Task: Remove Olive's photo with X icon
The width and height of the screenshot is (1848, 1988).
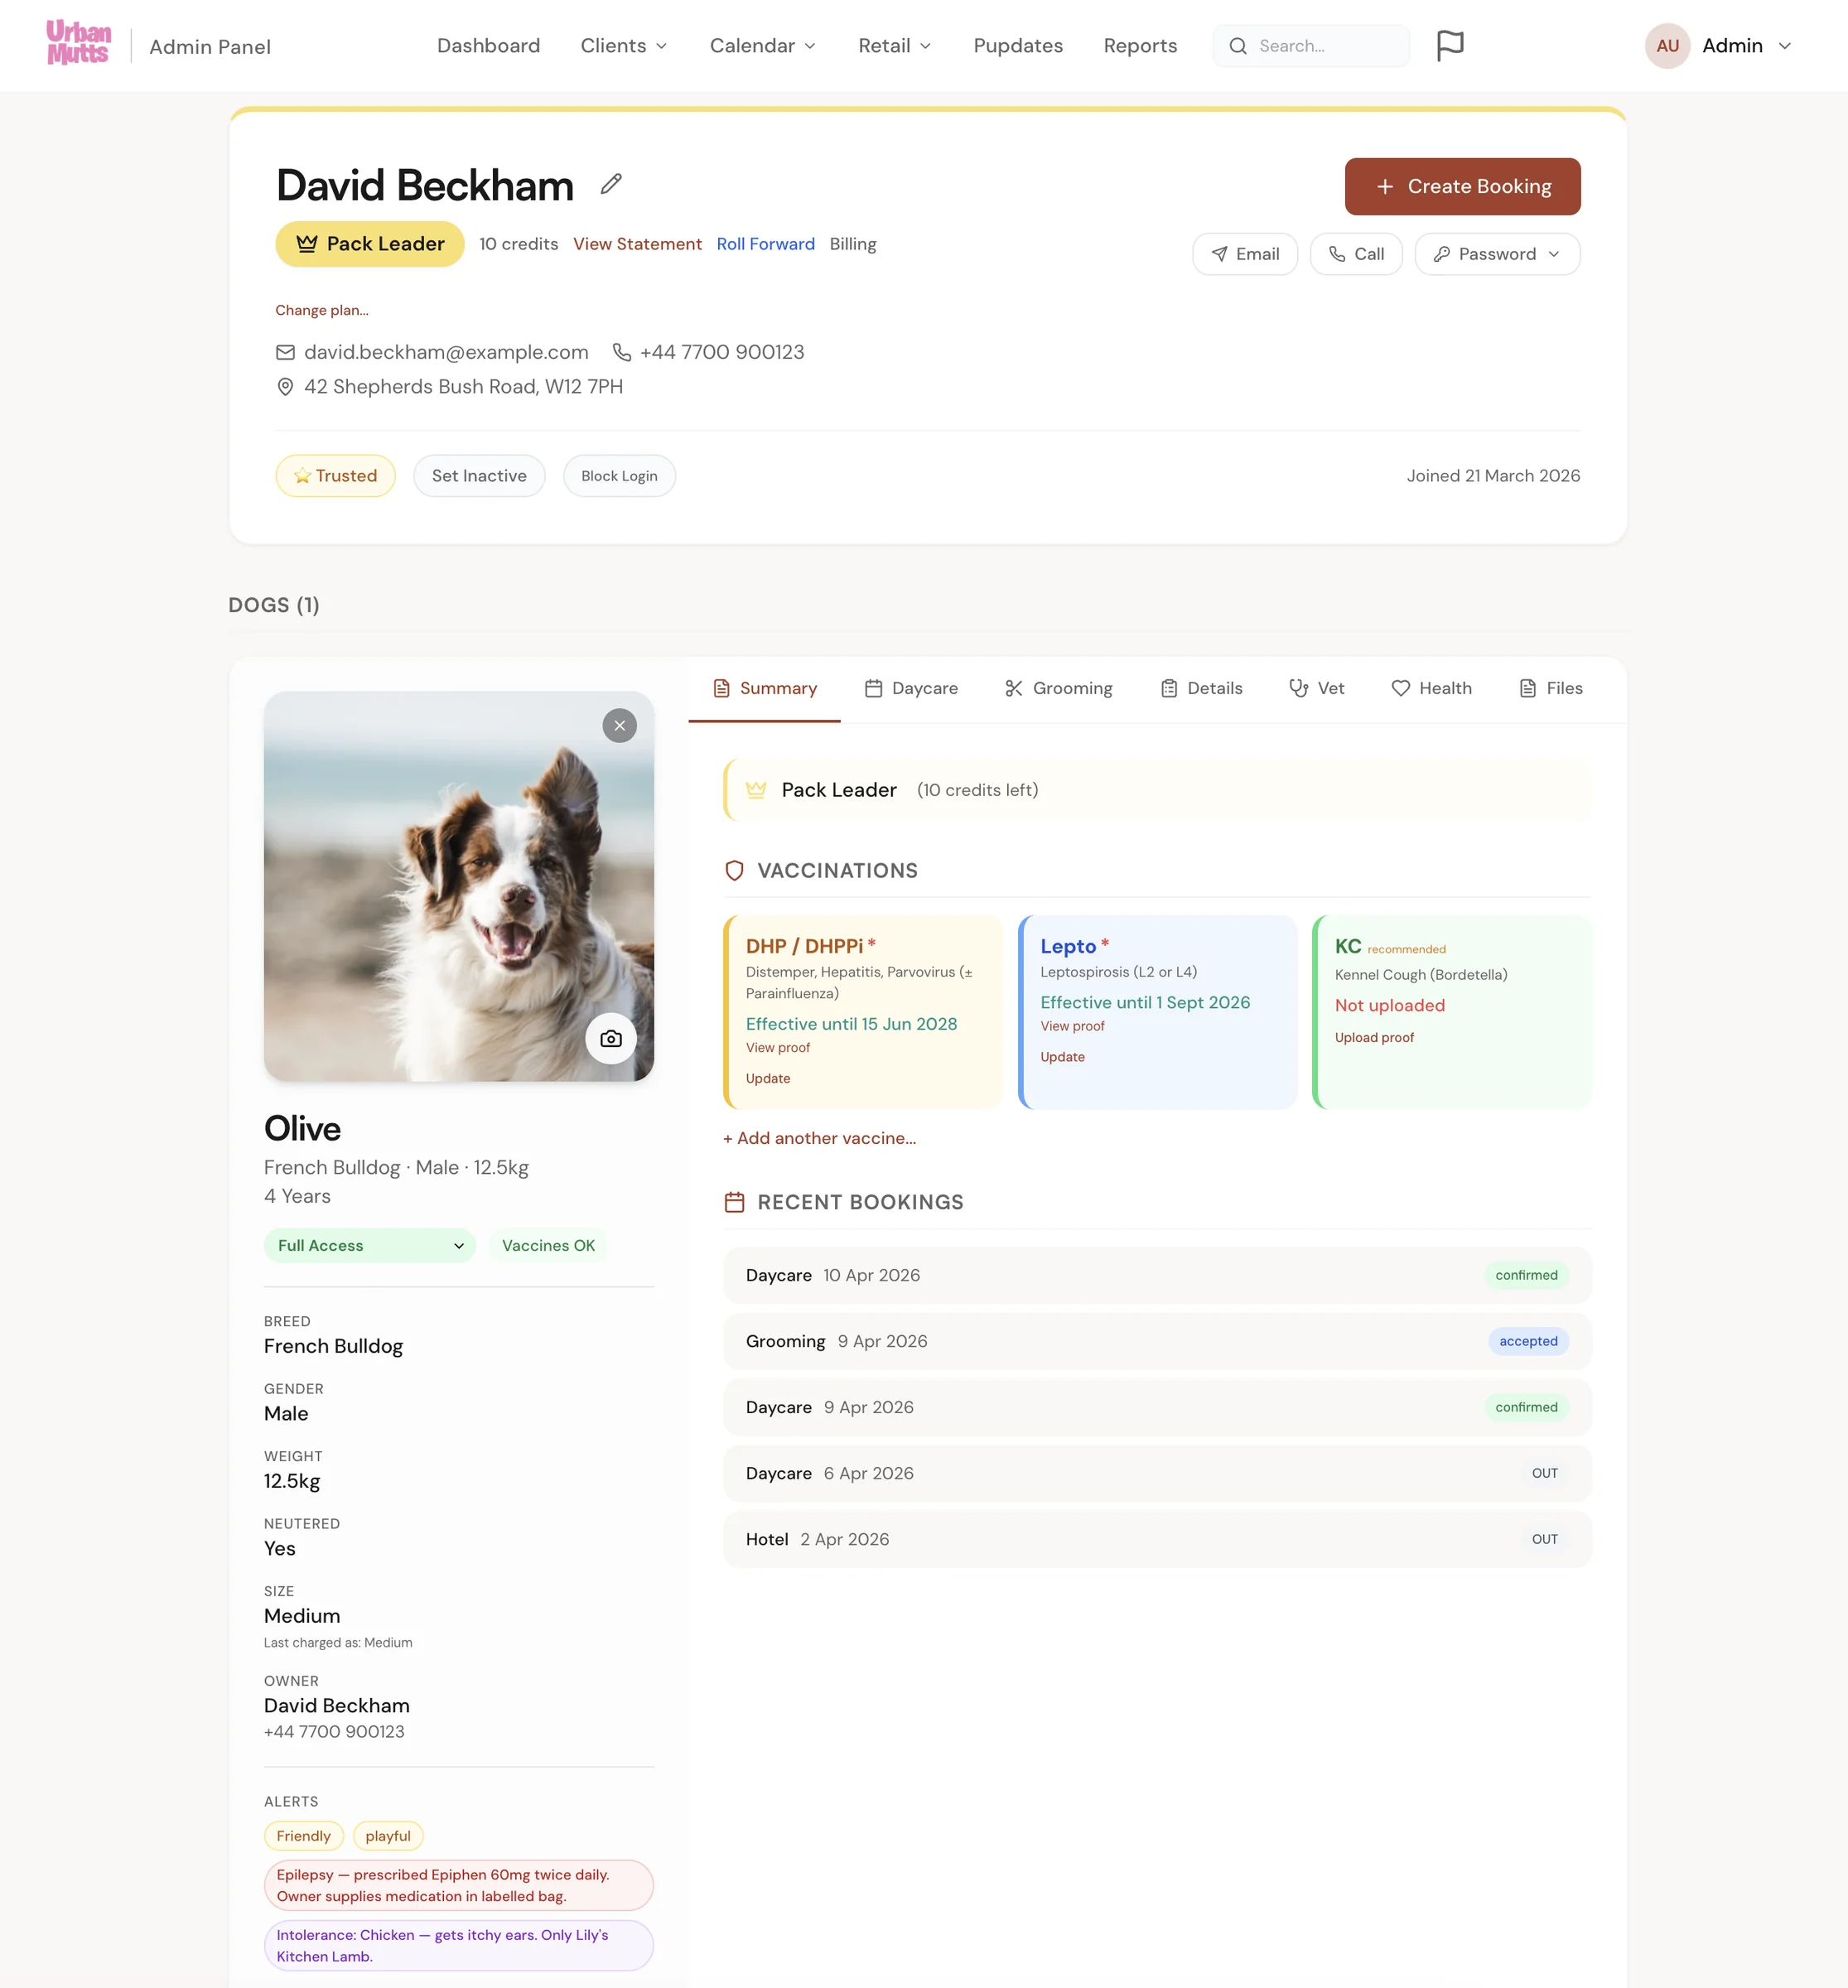Action: coord(619,725)
